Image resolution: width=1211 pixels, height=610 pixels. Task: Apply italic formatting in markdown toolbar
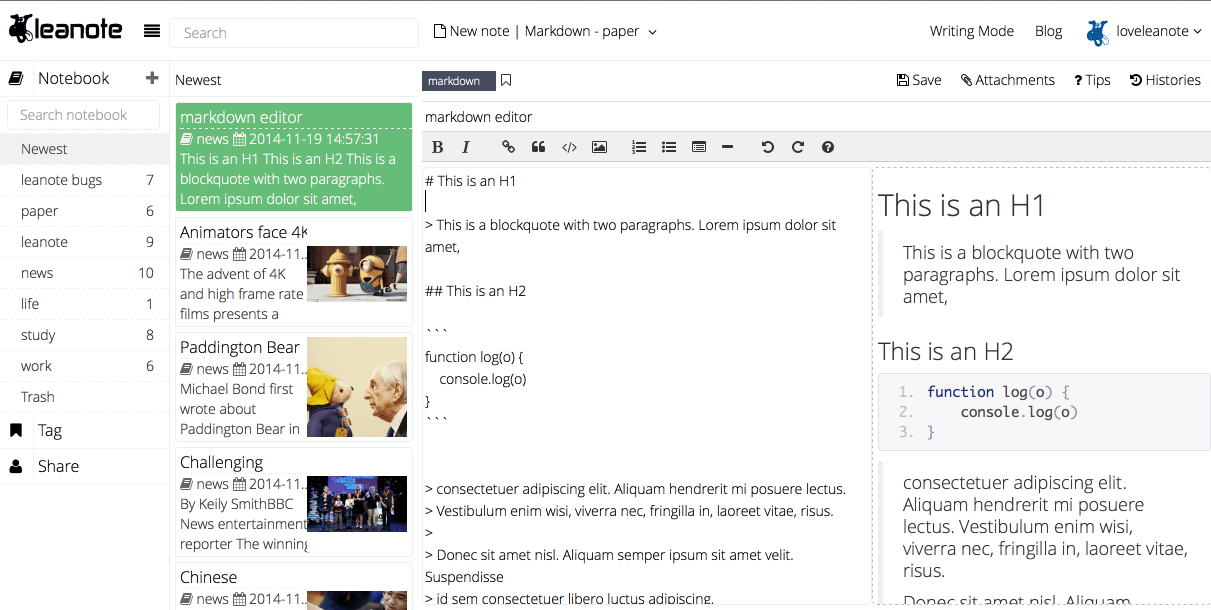pos(465,147)
